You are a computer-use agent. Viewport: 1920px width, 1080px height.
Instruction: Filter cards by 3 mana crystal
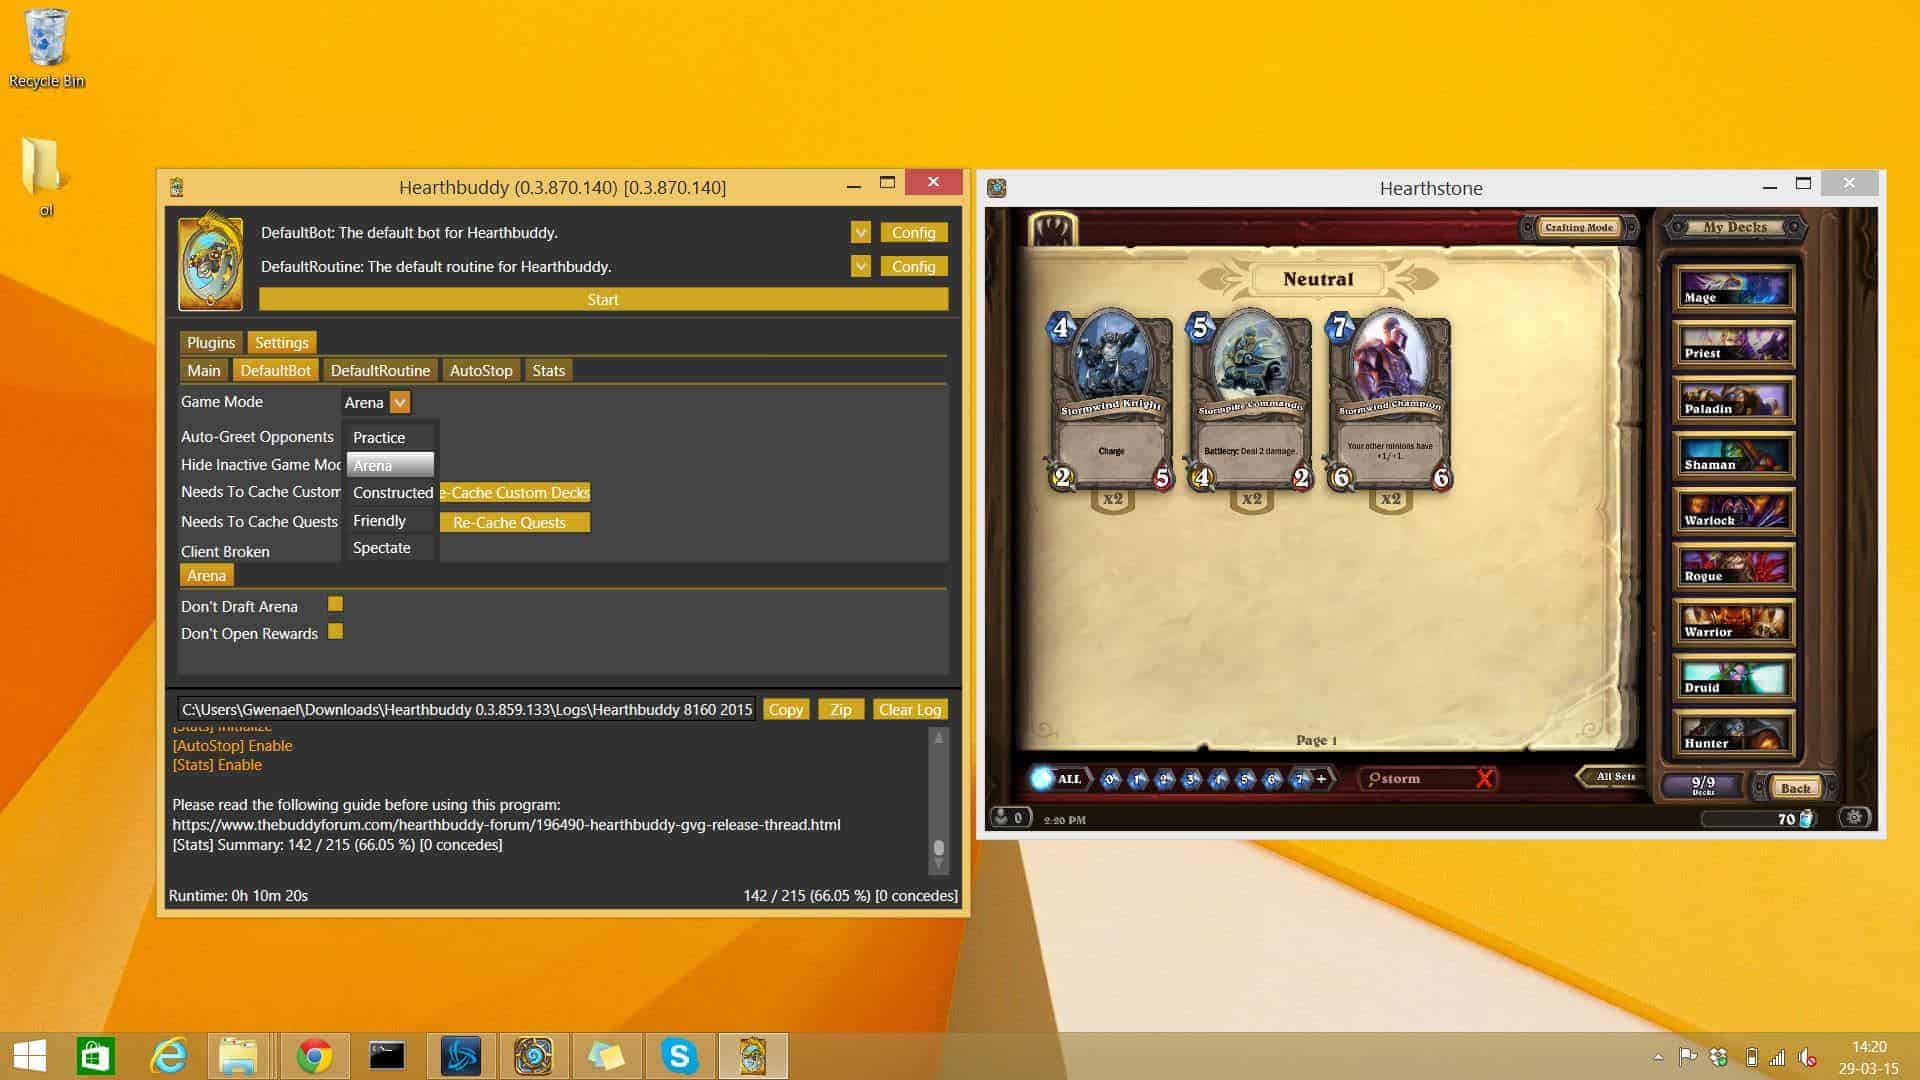(x=1191, y=779)
